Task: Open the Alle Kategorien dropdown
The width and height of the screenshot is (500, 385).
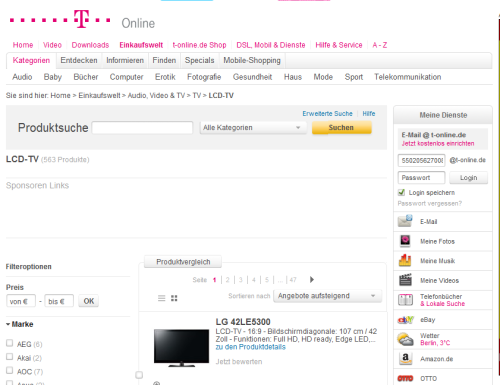Action: (253, 128)
